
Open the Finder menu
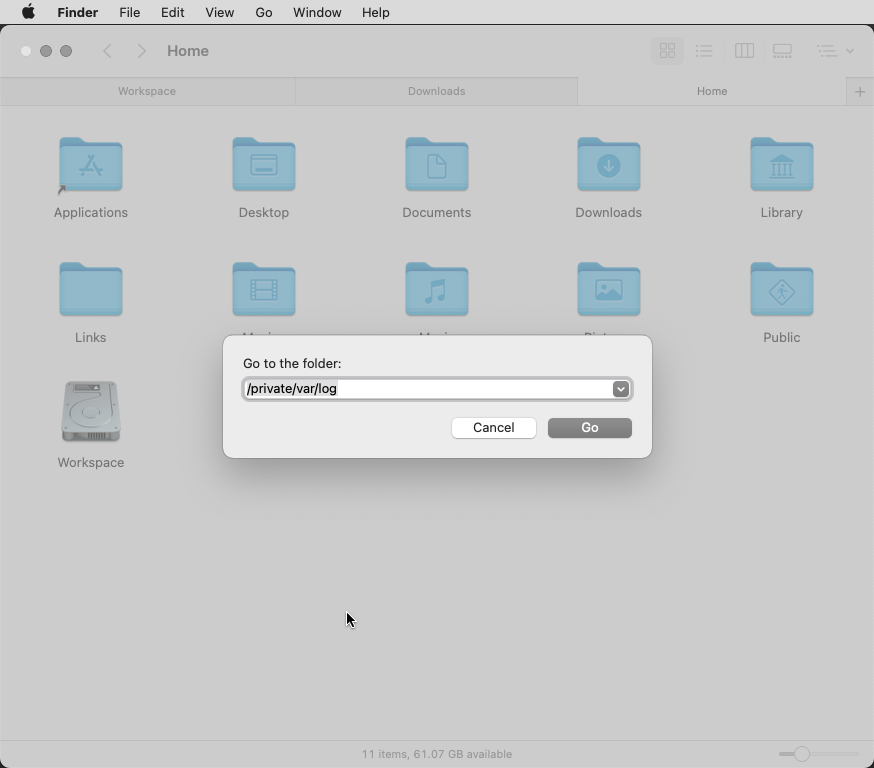click(x=77, y=12)
